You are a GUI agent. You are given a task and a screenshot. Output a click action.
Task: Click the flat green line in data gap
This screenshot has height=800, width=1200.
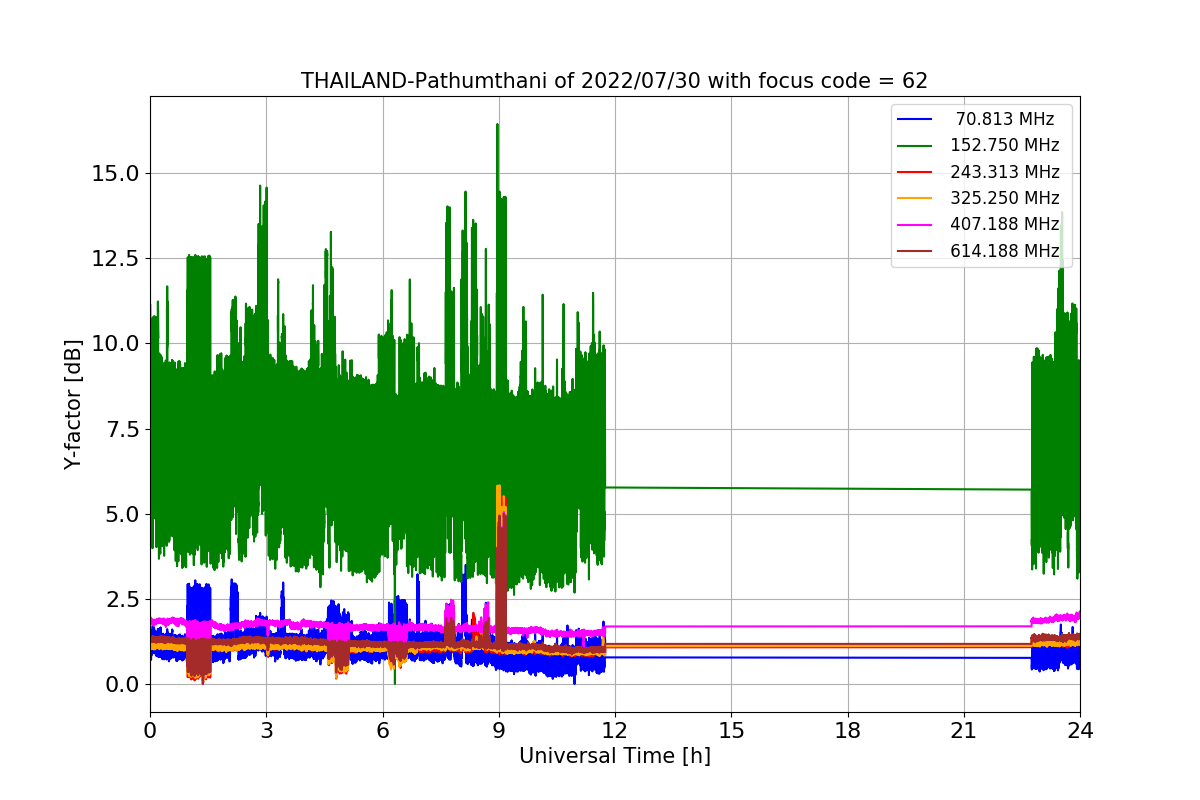pos(818,488)
